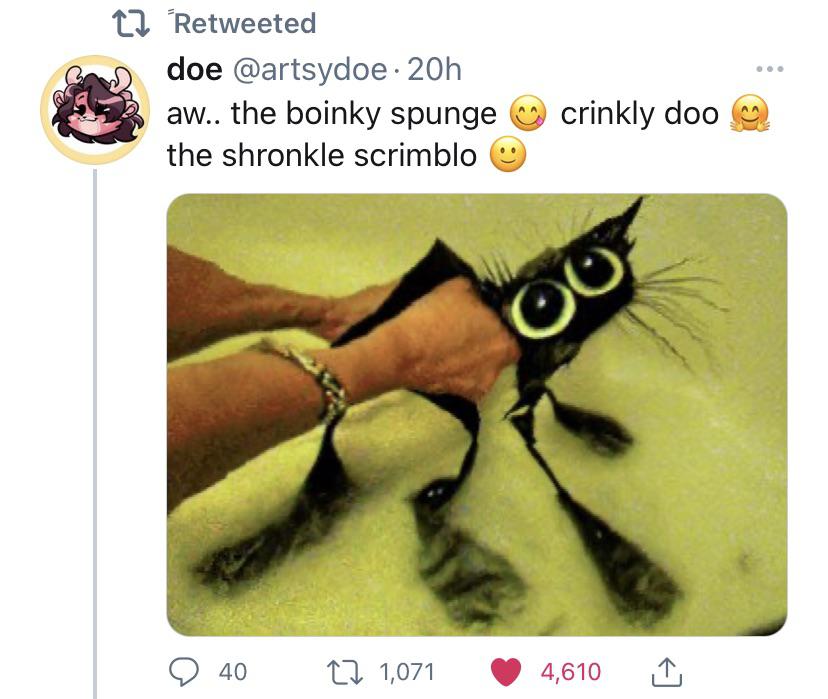This screenshot has height=699, width=828.
Task: Tap the "Retweeted" label at the top
Action: pos(250,23)
